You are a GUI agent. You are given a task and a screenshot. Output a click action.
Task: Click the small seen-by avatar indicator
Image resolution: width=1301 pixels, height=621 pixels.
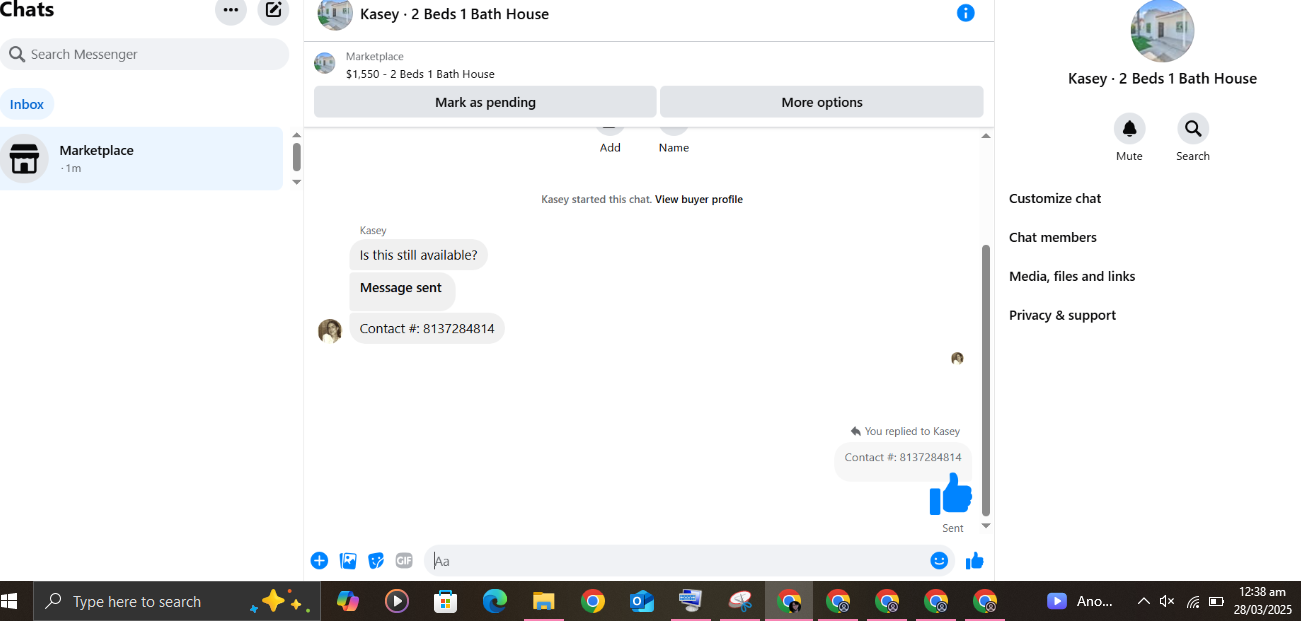[957, 358]
